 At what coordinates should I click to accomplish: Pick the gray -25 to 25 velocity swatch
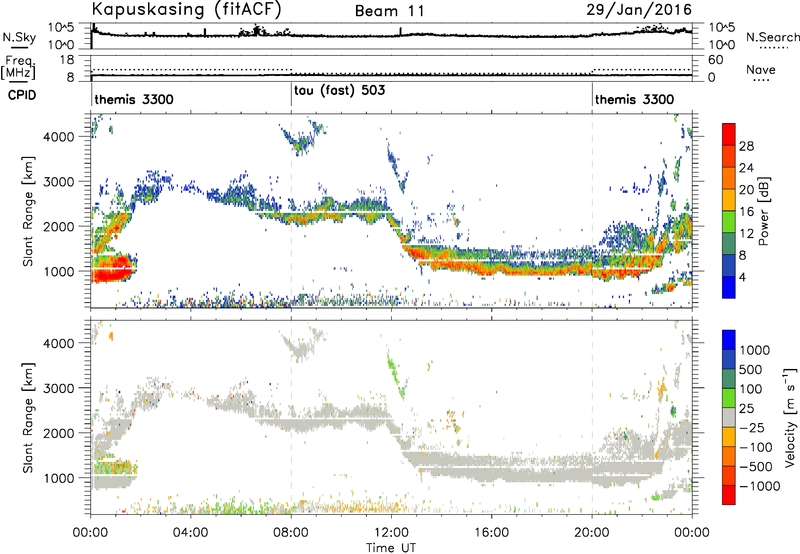pyautogui.click(x=729, y=418)
